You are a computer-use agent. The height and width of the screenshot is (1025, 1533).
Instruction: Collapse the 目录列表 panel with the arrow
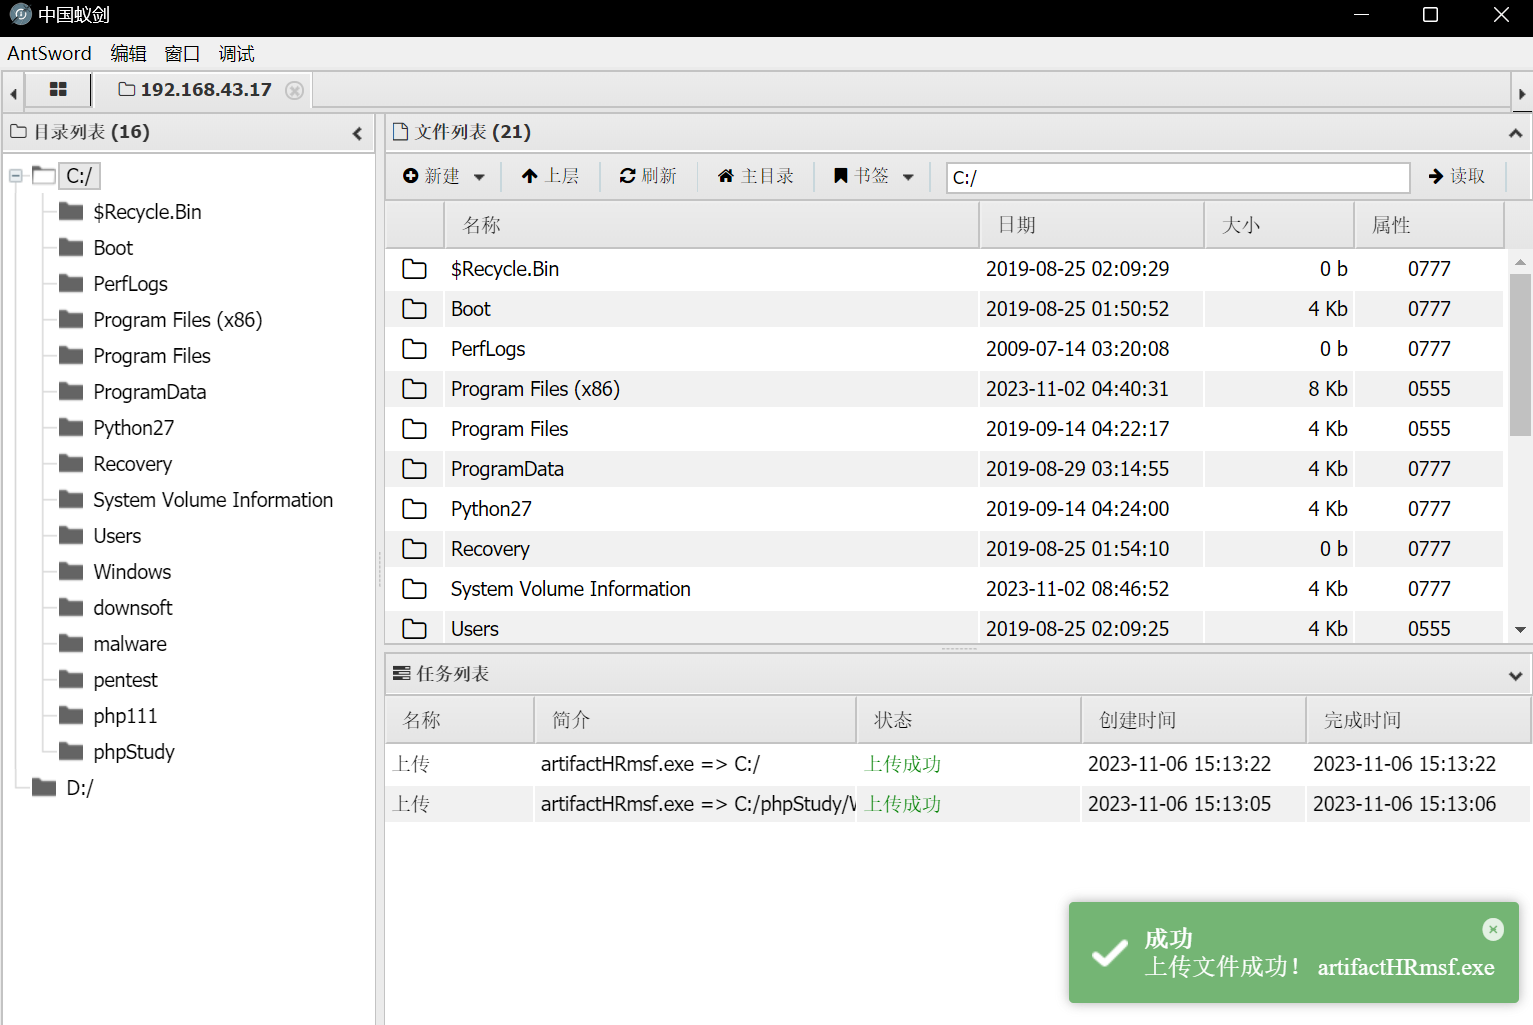358,133
